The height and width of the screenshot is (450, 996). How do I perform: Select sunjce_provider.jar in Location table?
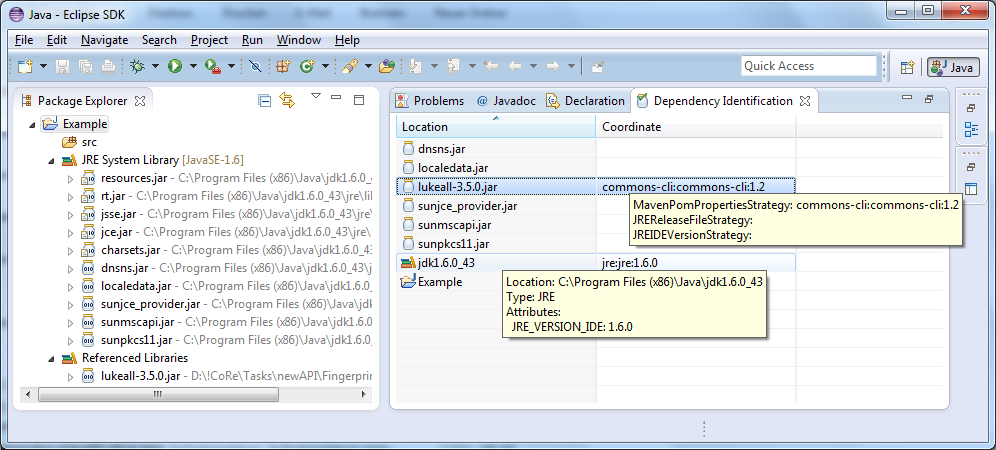495,206
